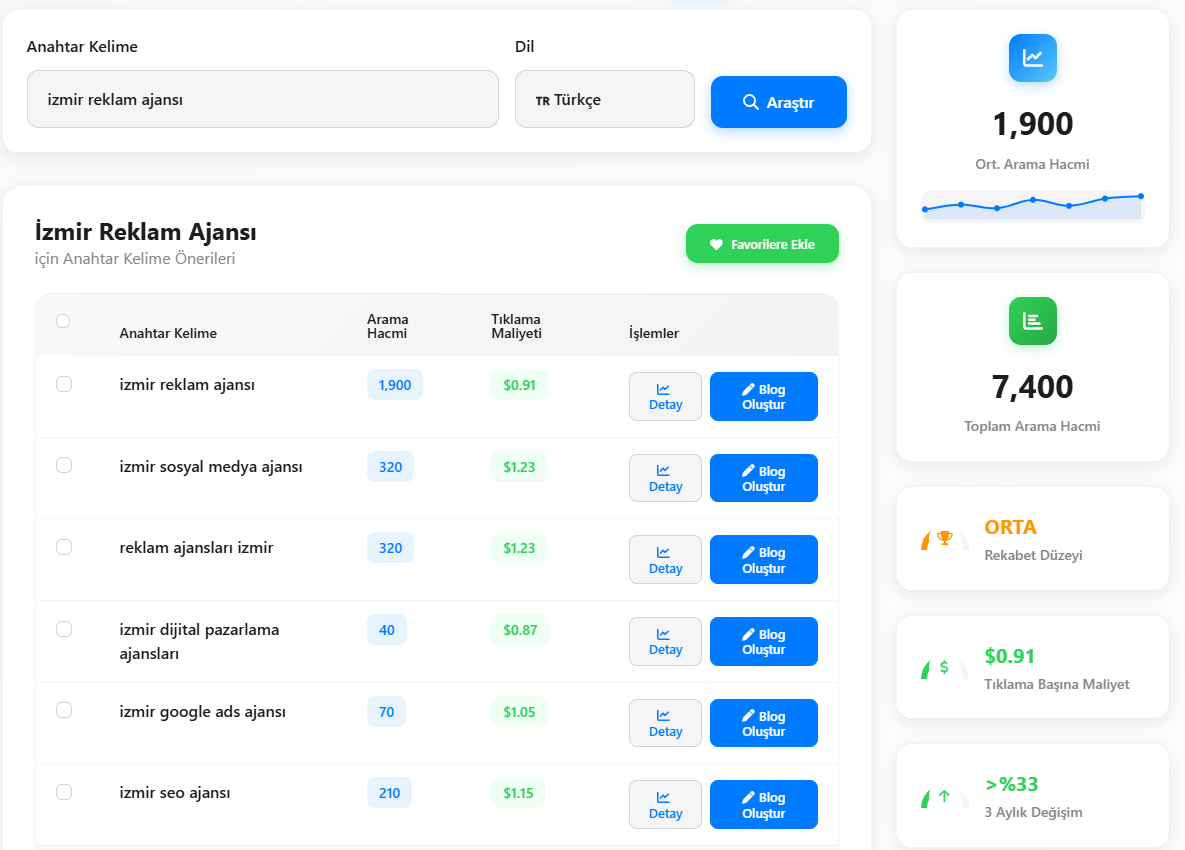Open Detay for izmir sosyal medya ajansı
1185x850 pixels.
[x=665, y=478]
